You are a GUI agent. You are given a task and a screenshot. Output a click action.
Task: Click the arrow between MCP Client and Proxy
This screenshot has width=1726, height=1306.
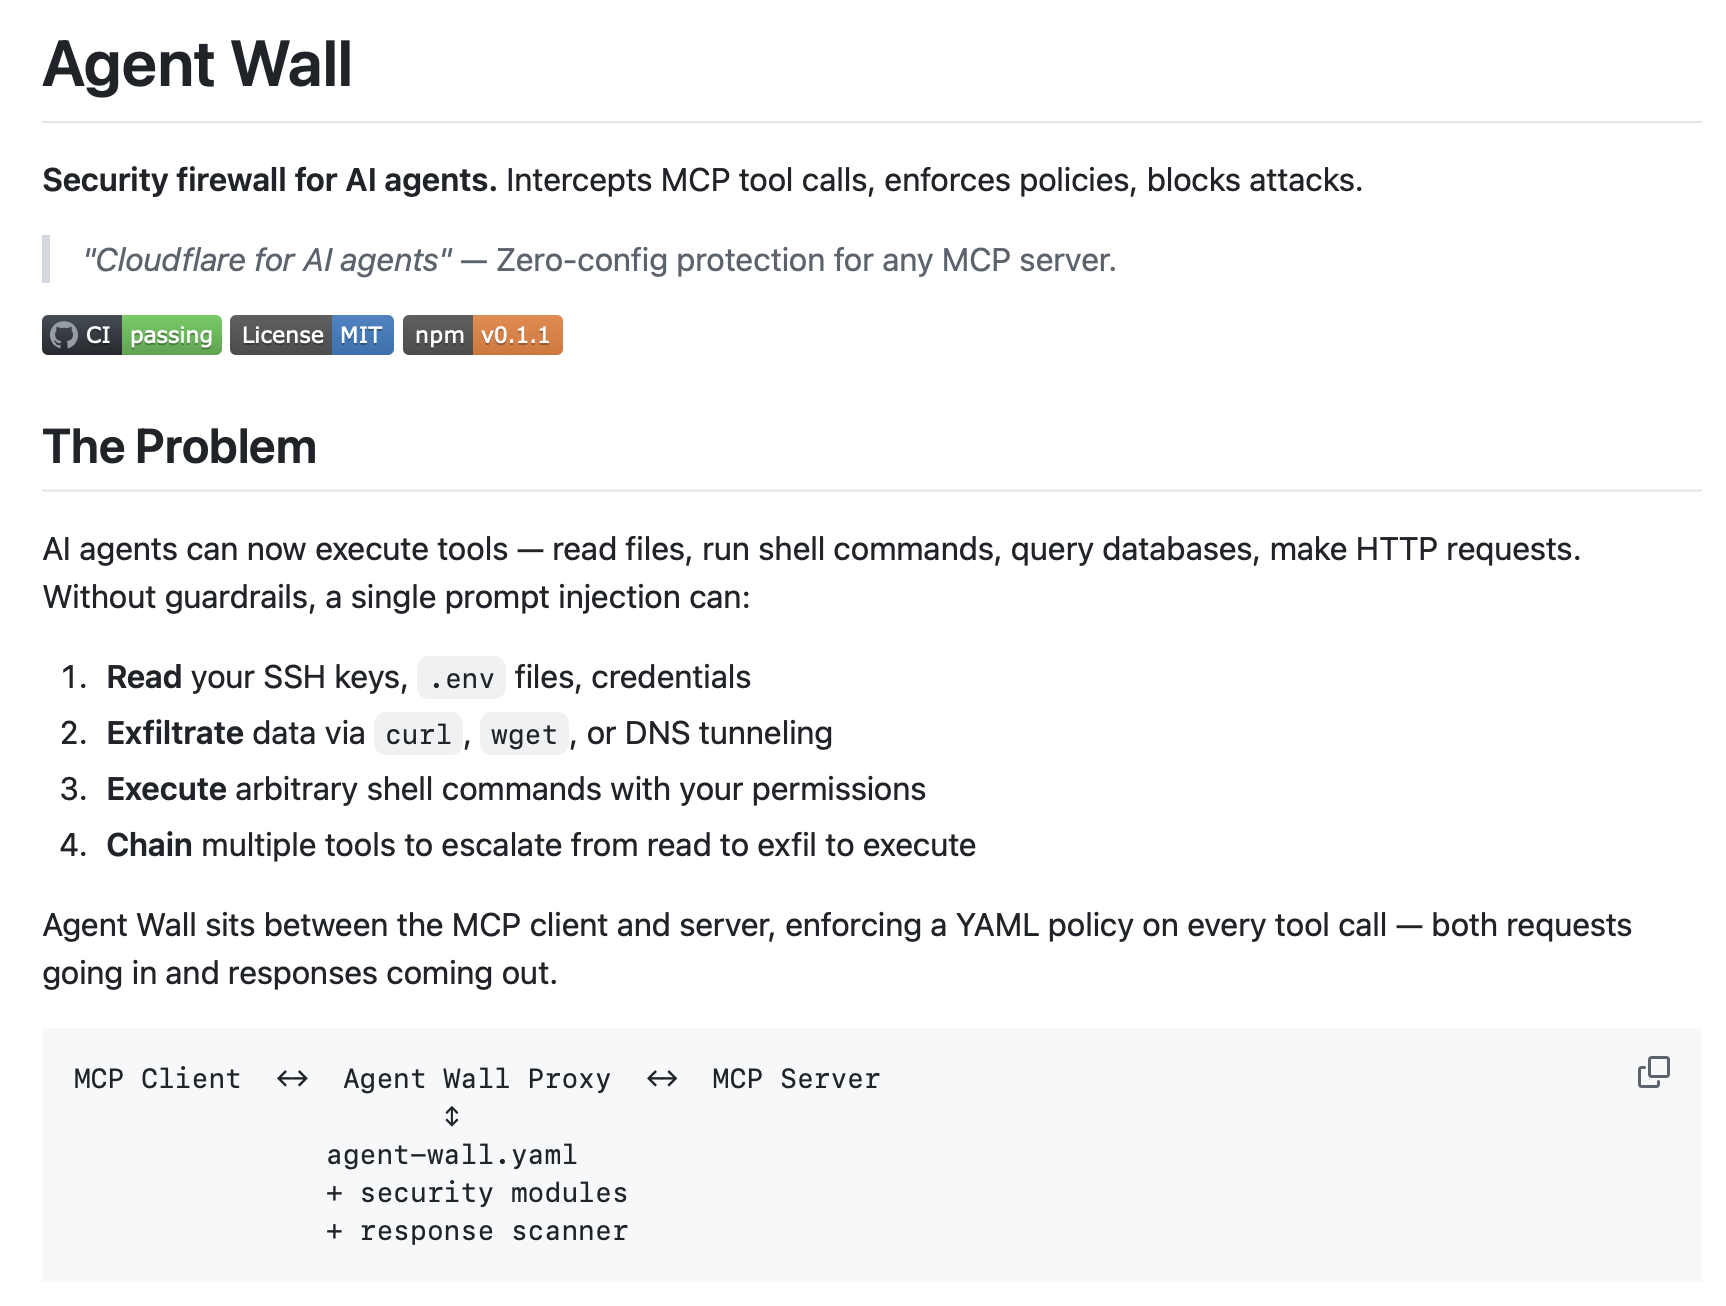pos(292,1079)
